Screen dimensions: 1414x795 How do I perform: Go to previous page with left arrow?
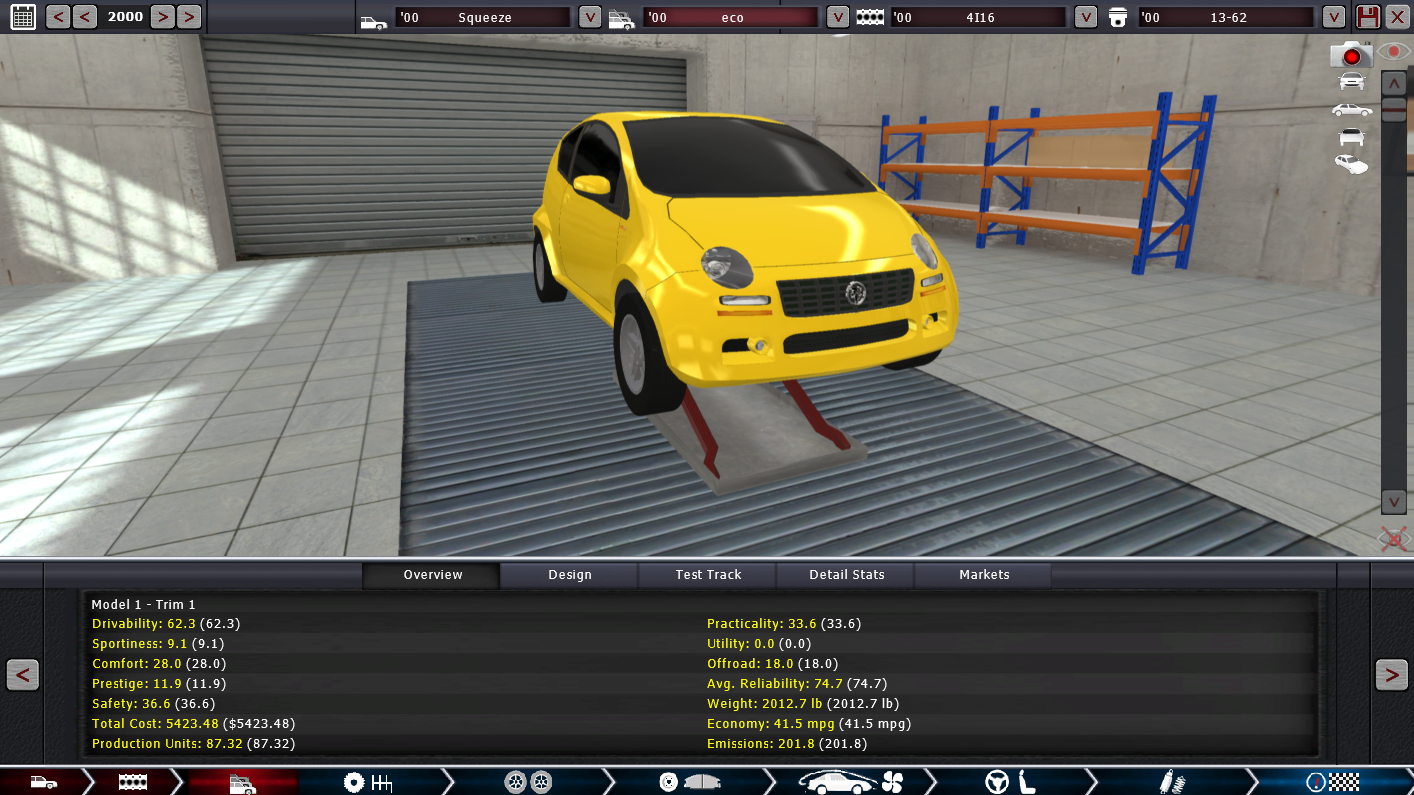[x=22, y=675]
